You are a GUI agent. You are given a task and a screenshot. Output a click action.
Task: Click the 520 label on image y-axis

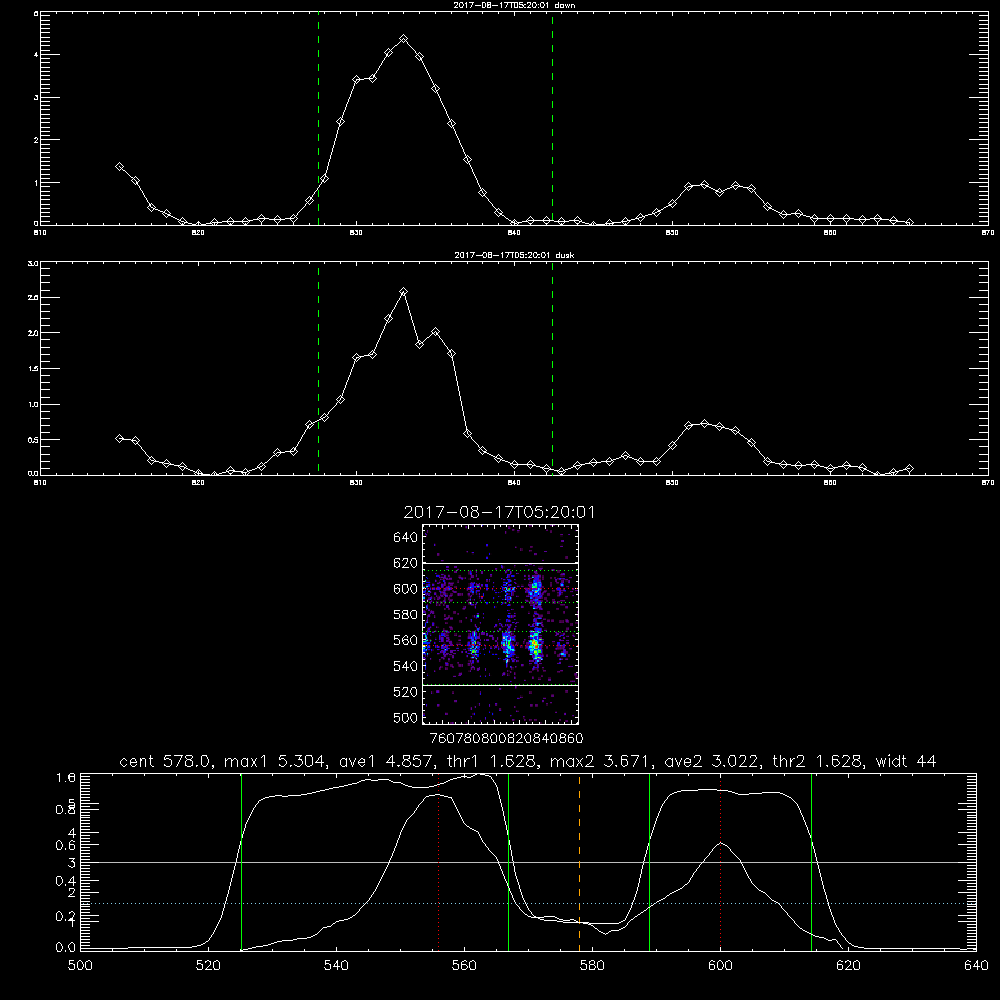[x=406, y=692]
